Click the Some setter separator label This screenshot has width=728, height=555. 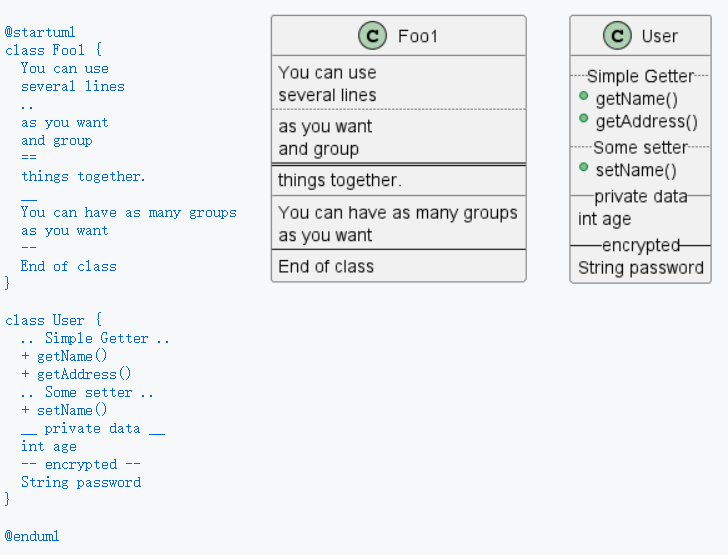coord(640,147)
